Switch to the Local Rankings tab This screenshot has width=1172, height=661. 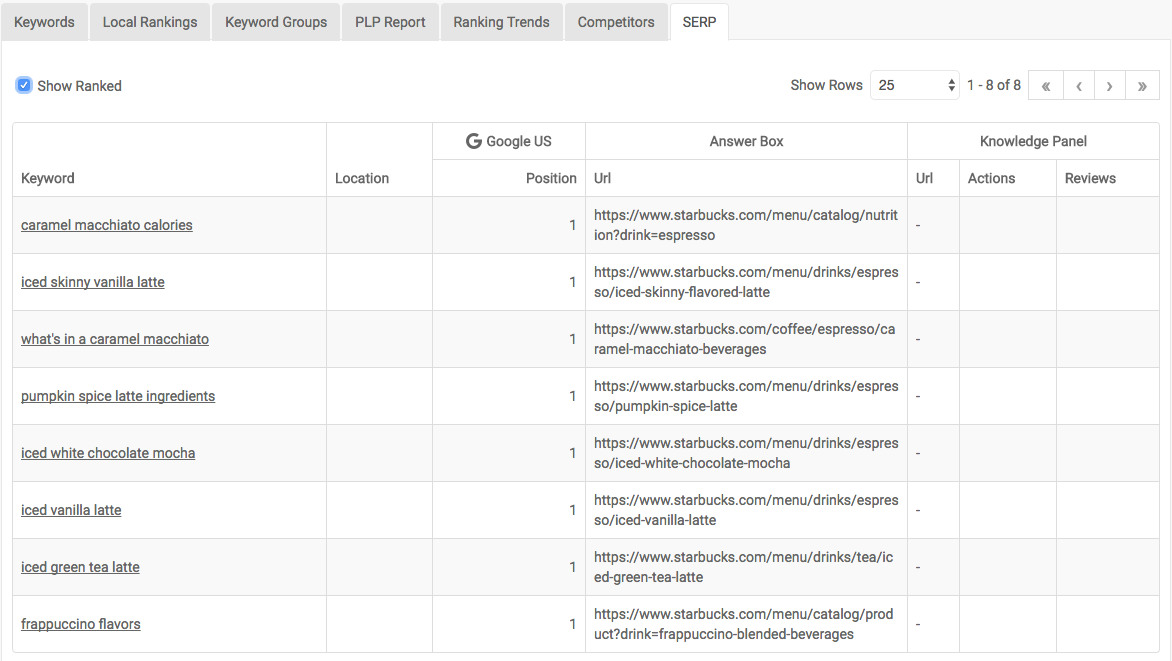pos(149,22)
